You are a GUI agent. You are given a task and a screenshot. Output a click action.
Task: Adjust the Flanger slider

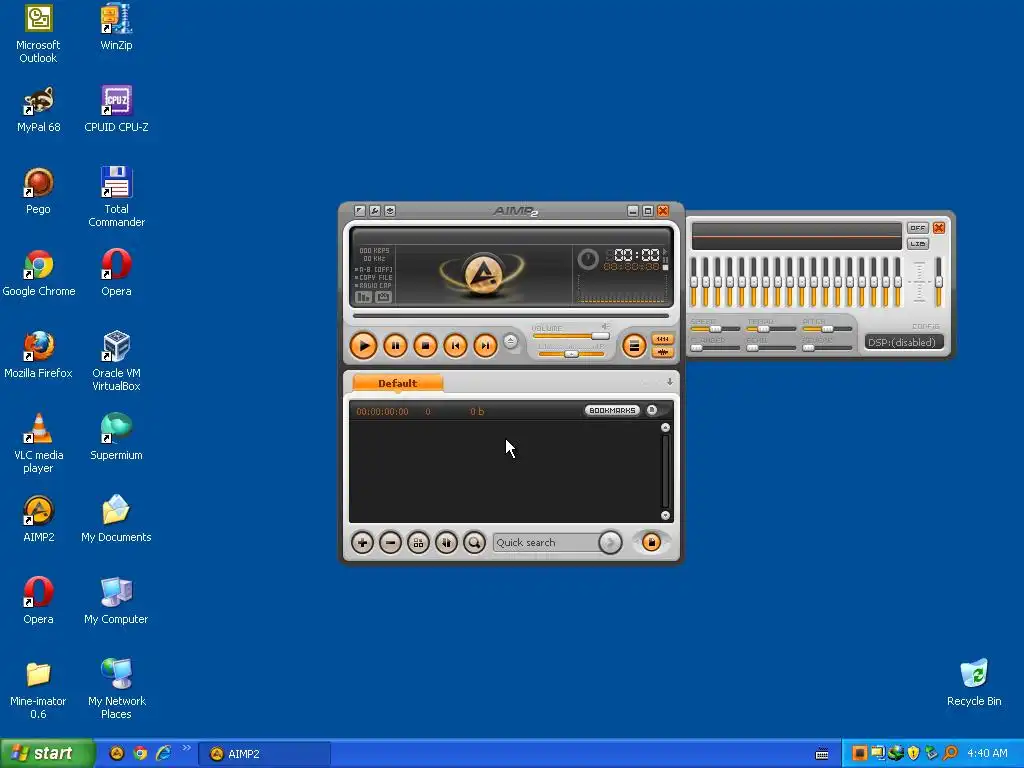[715, 348]
